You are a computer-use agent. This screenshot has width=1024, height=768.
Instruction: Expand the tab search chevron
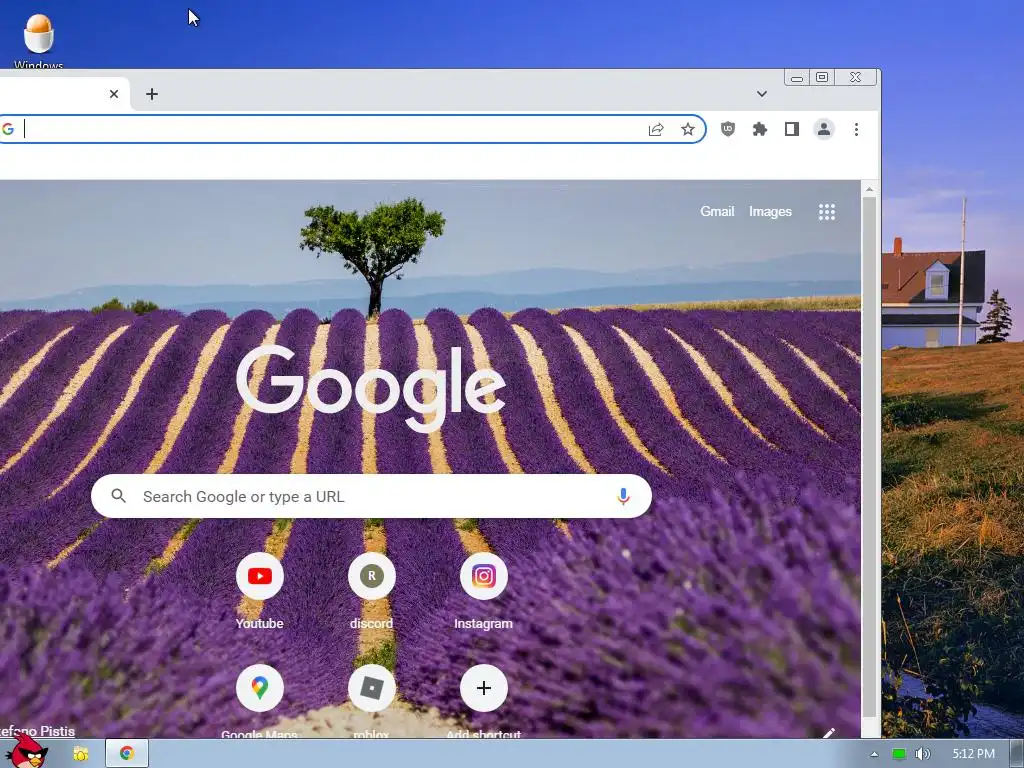pos(761,94)
